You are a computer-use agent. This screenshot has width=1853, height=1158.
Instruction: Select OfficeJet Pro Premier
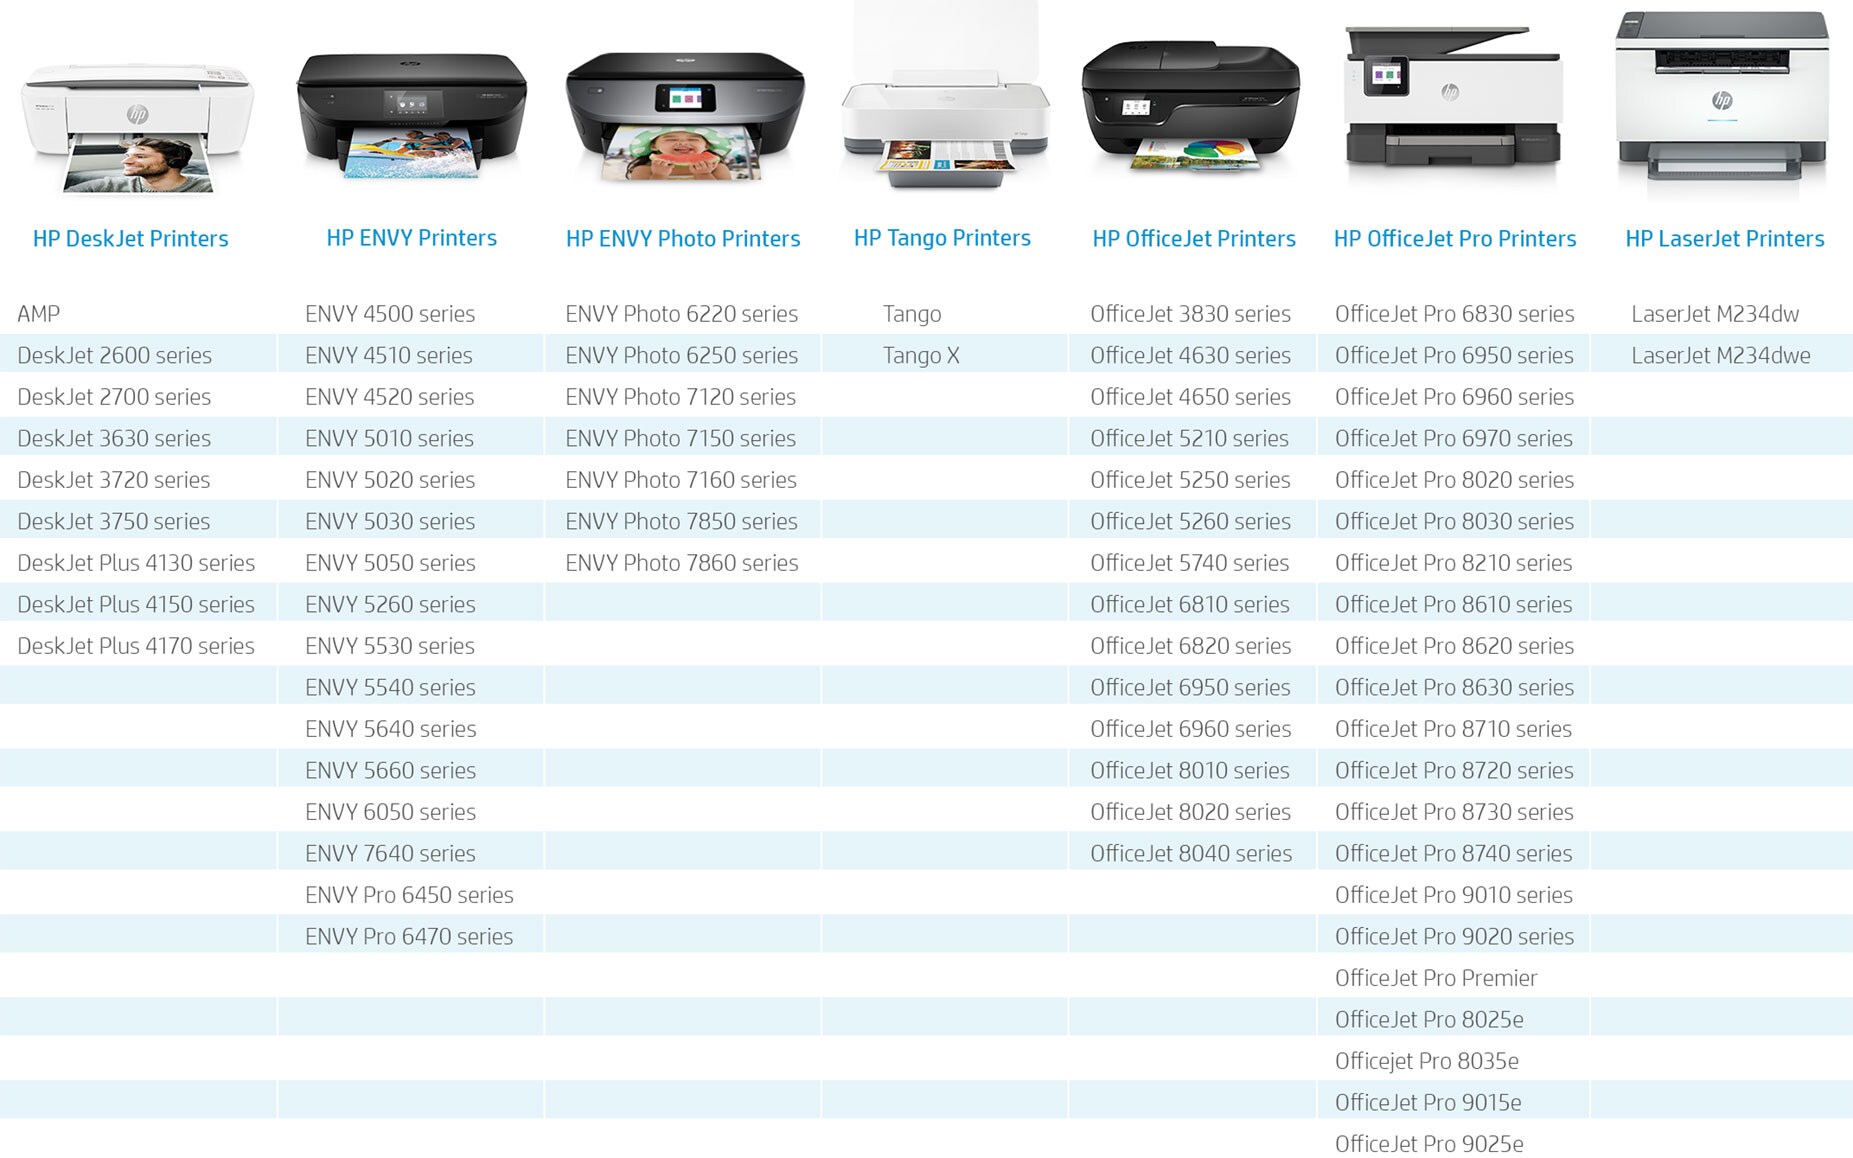point(1436,978)
